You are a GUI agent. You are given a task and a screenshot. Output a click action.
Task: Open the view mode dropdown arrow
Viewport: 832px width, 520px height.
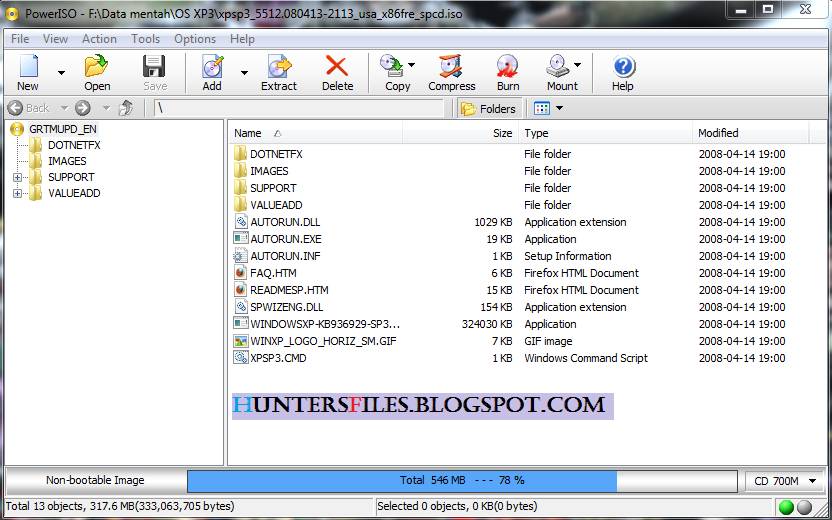tap(559, 109)
